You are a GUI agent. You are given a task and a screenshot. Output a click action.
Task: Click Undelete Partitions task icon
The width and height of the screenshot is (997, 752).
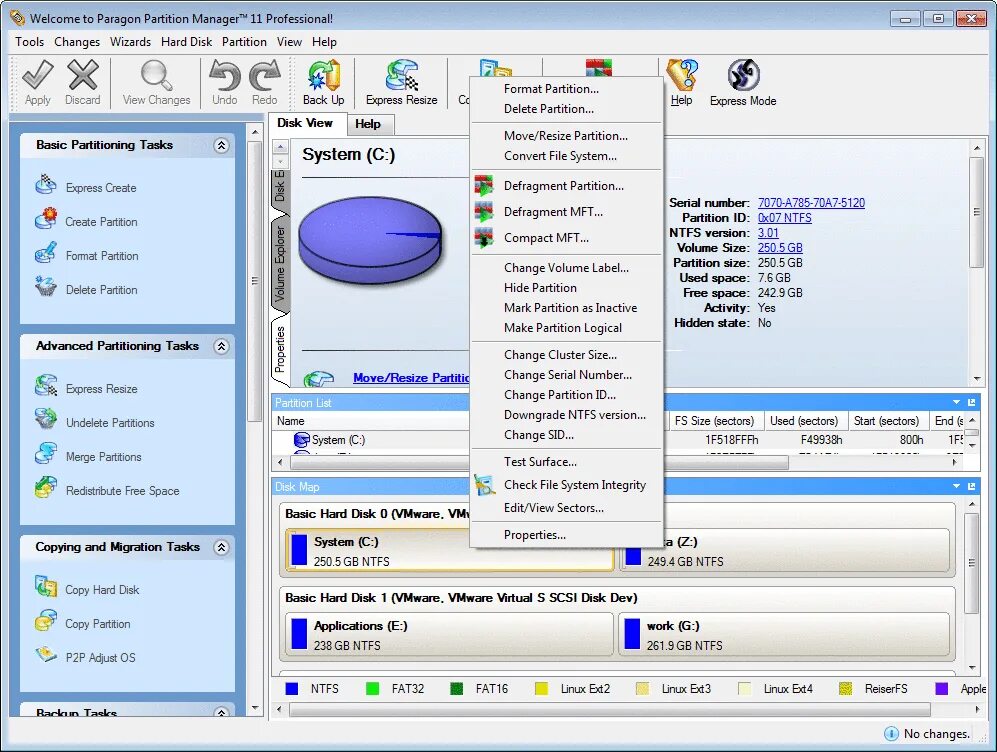[46, 420]
